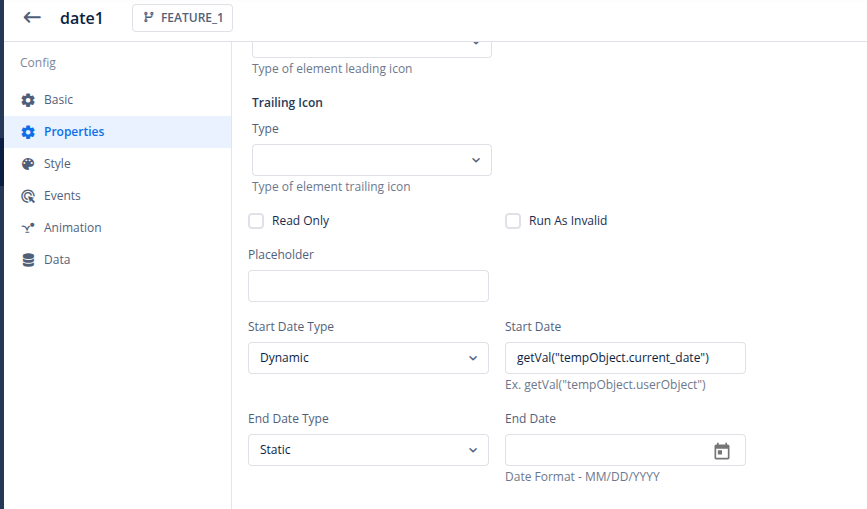Viewport: 867px width, 509px height.
Task: Click the Events cursor icon
Action: [x=28, y=196]
